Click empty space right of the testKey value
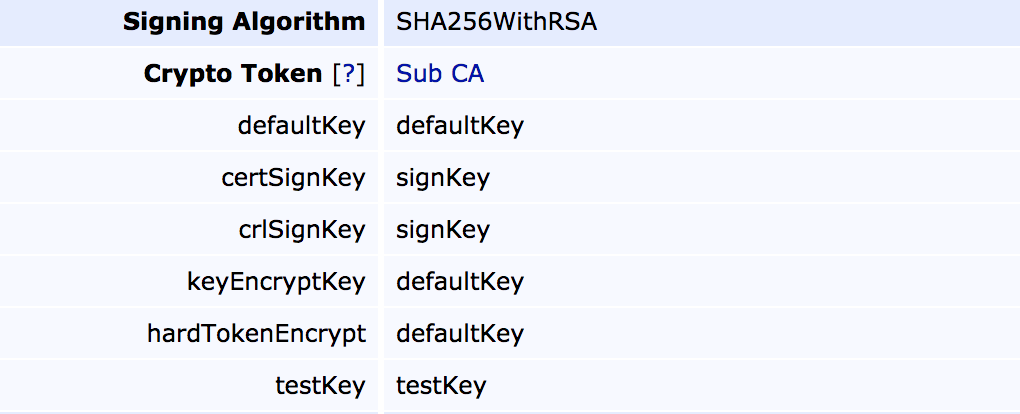Image resolution: width=1020 pixels, height=414 pixels. [750, 386]
